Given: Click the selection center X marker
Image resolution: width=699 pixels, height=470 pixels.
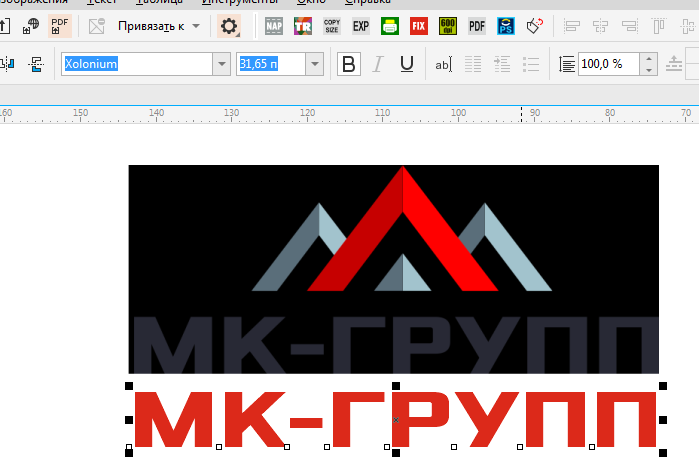Looking at the screenshot, I should (x=396, y=420).
